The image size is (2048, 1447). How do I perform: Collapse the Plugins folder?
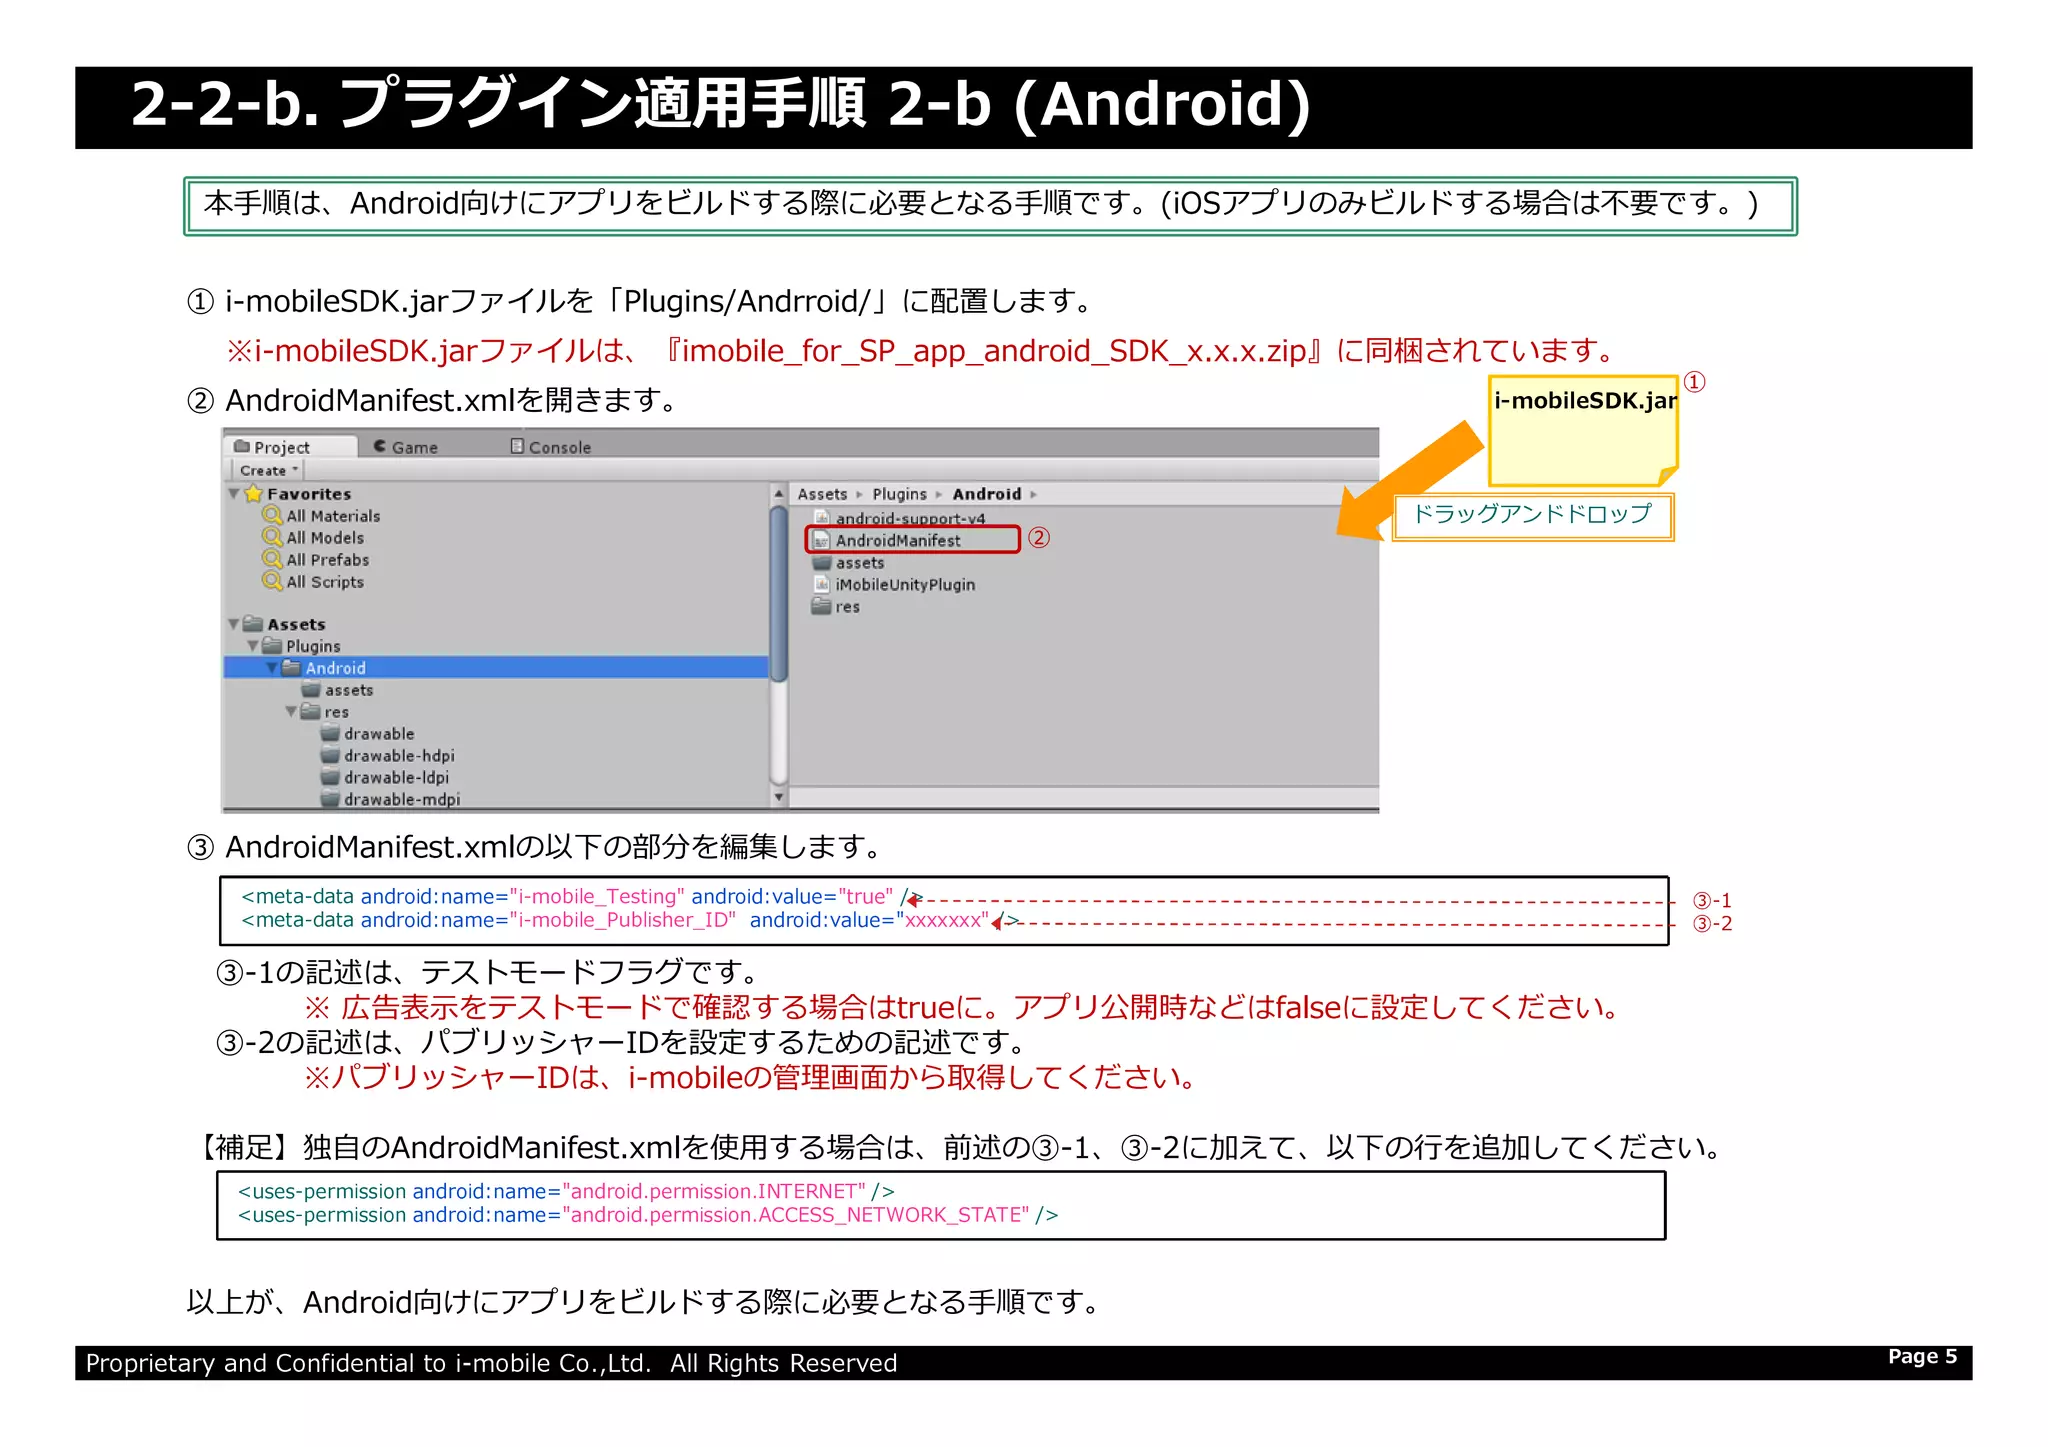253,646
